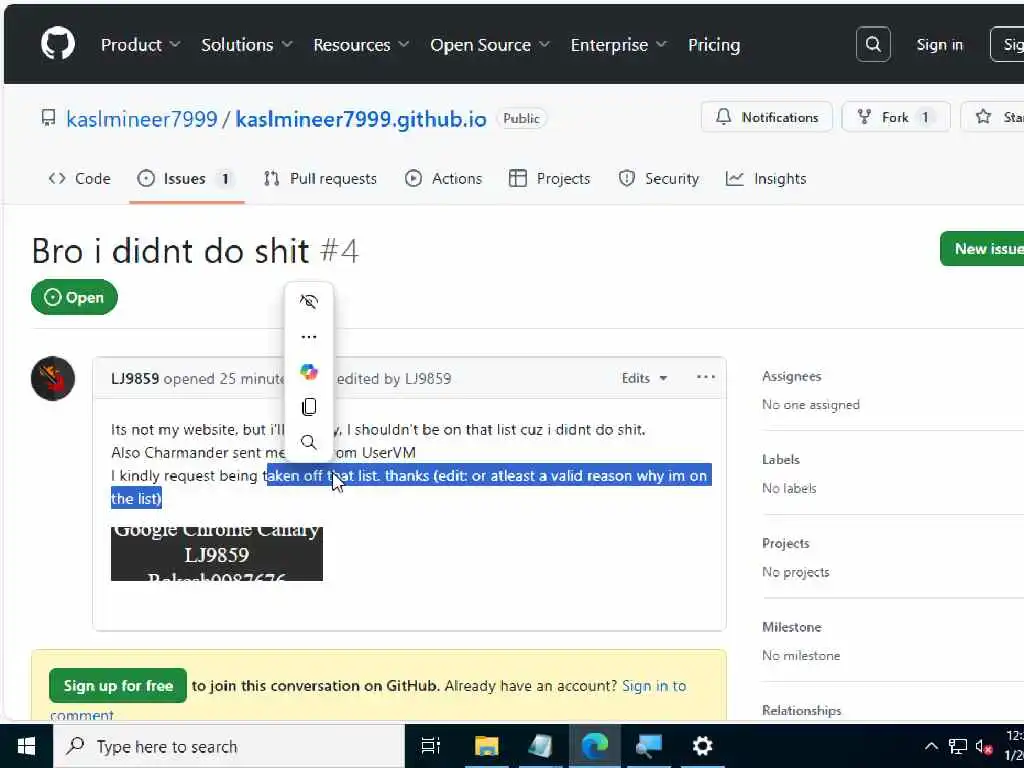This screenshot has width=1024, height=768.
Task: Click the issue title 'Bro i didnt do shit'
Action: coord(170,251)
